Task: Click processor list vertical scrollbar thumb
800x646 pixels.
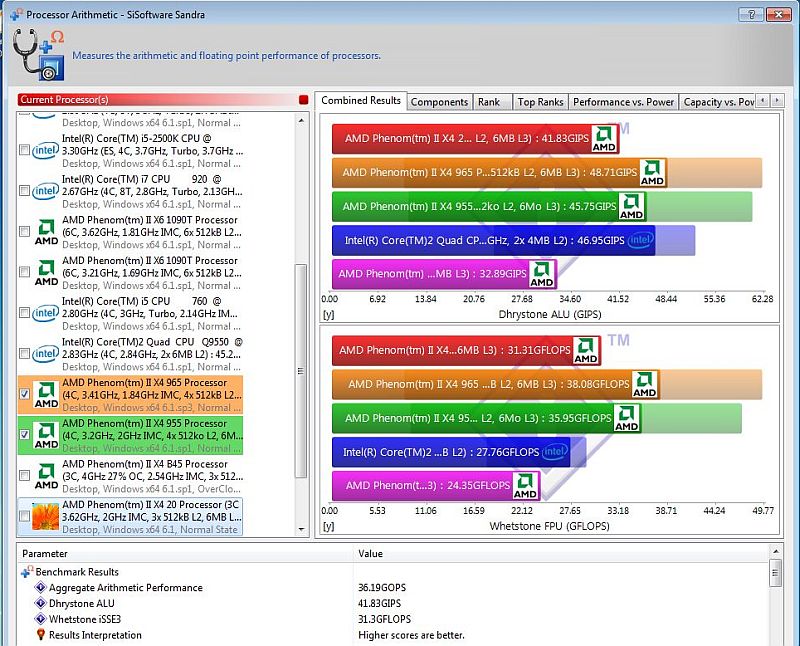Action: 301,370
